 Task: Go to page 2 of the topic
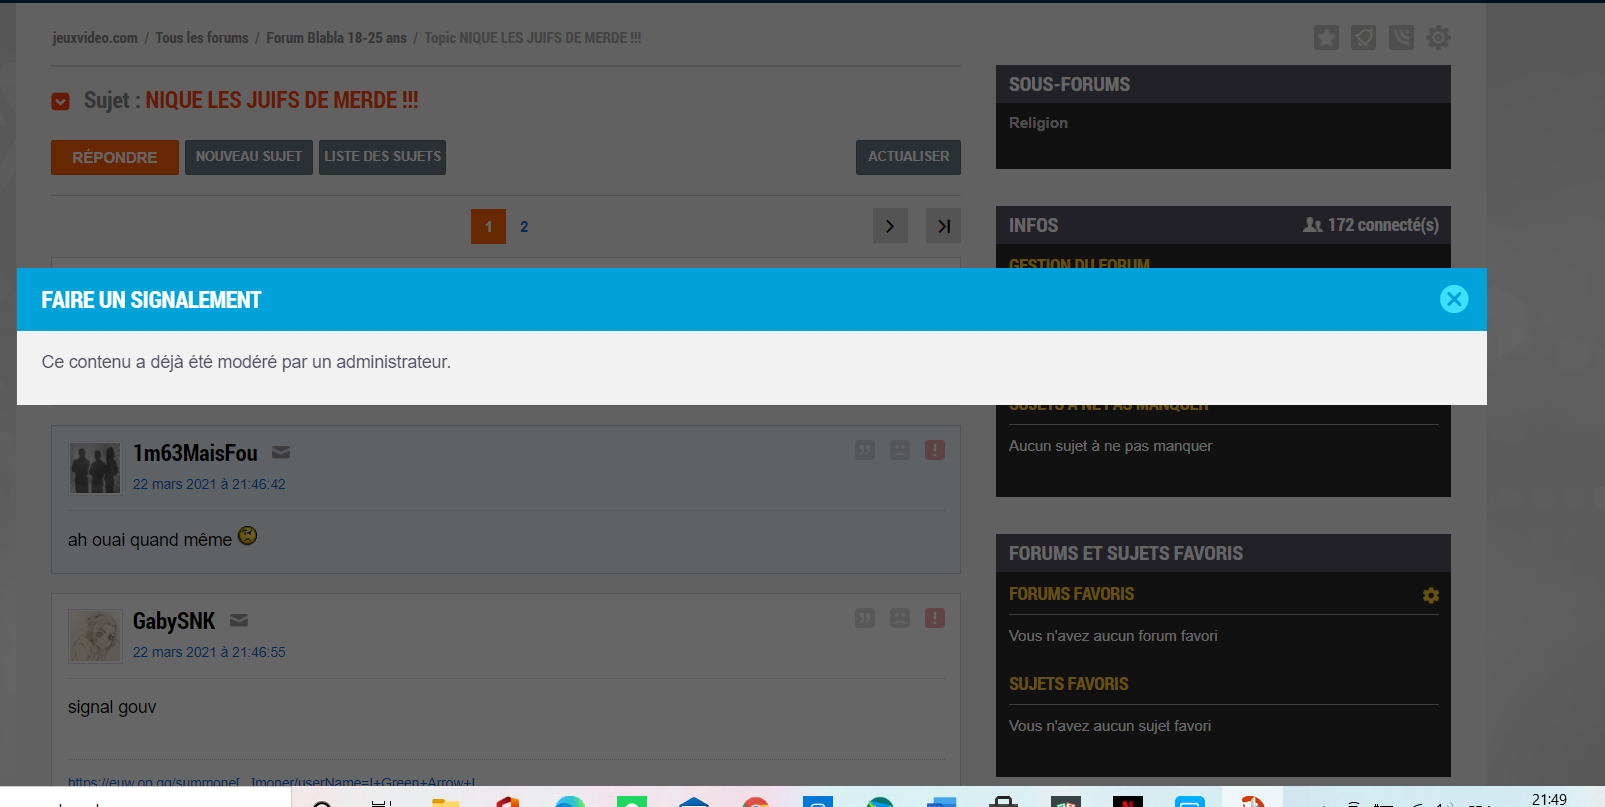[524, 226]
